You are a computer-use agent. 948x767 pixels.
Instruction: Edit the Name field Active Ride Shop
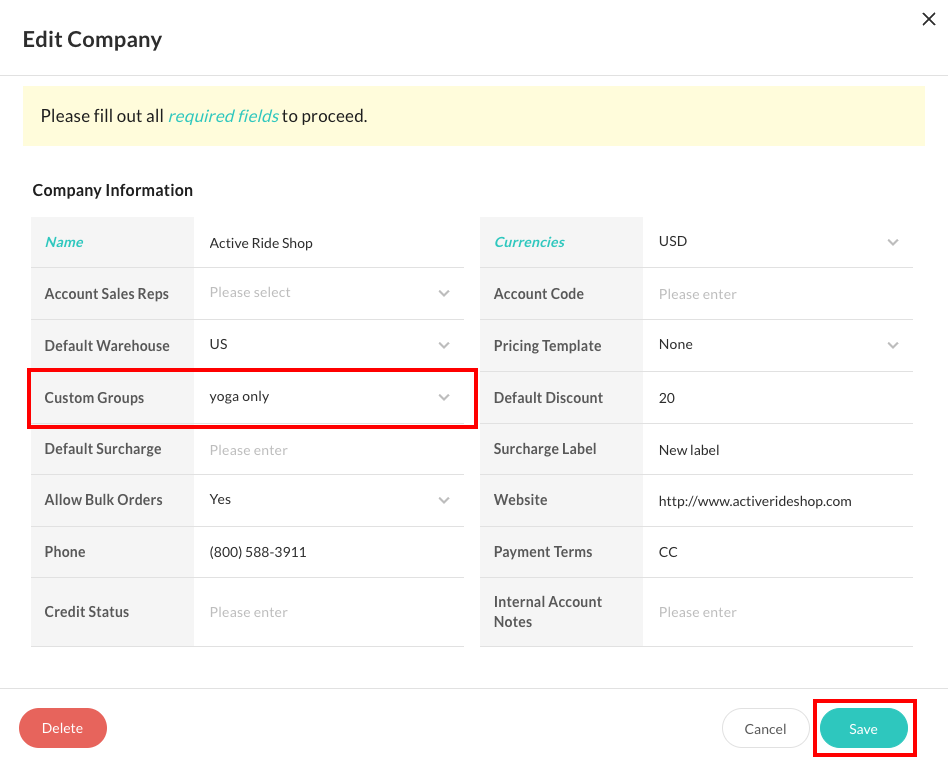tap(329, 243)
